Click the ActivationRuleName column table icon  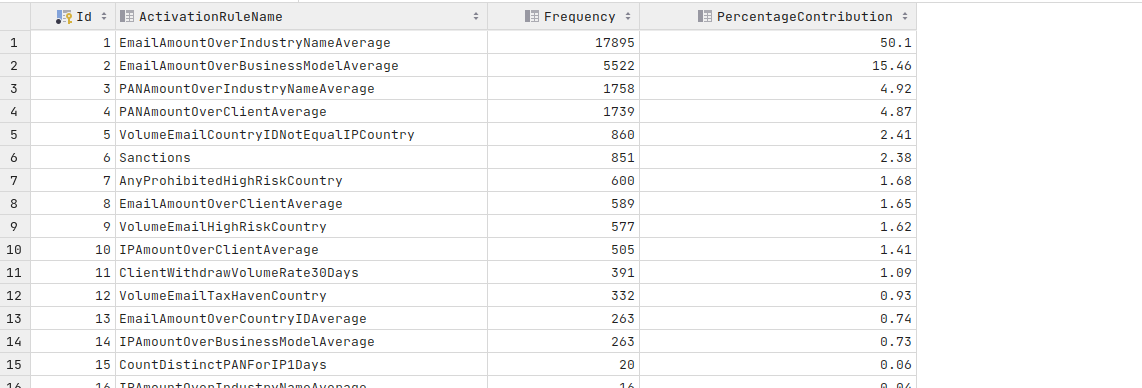pos(127,17)
